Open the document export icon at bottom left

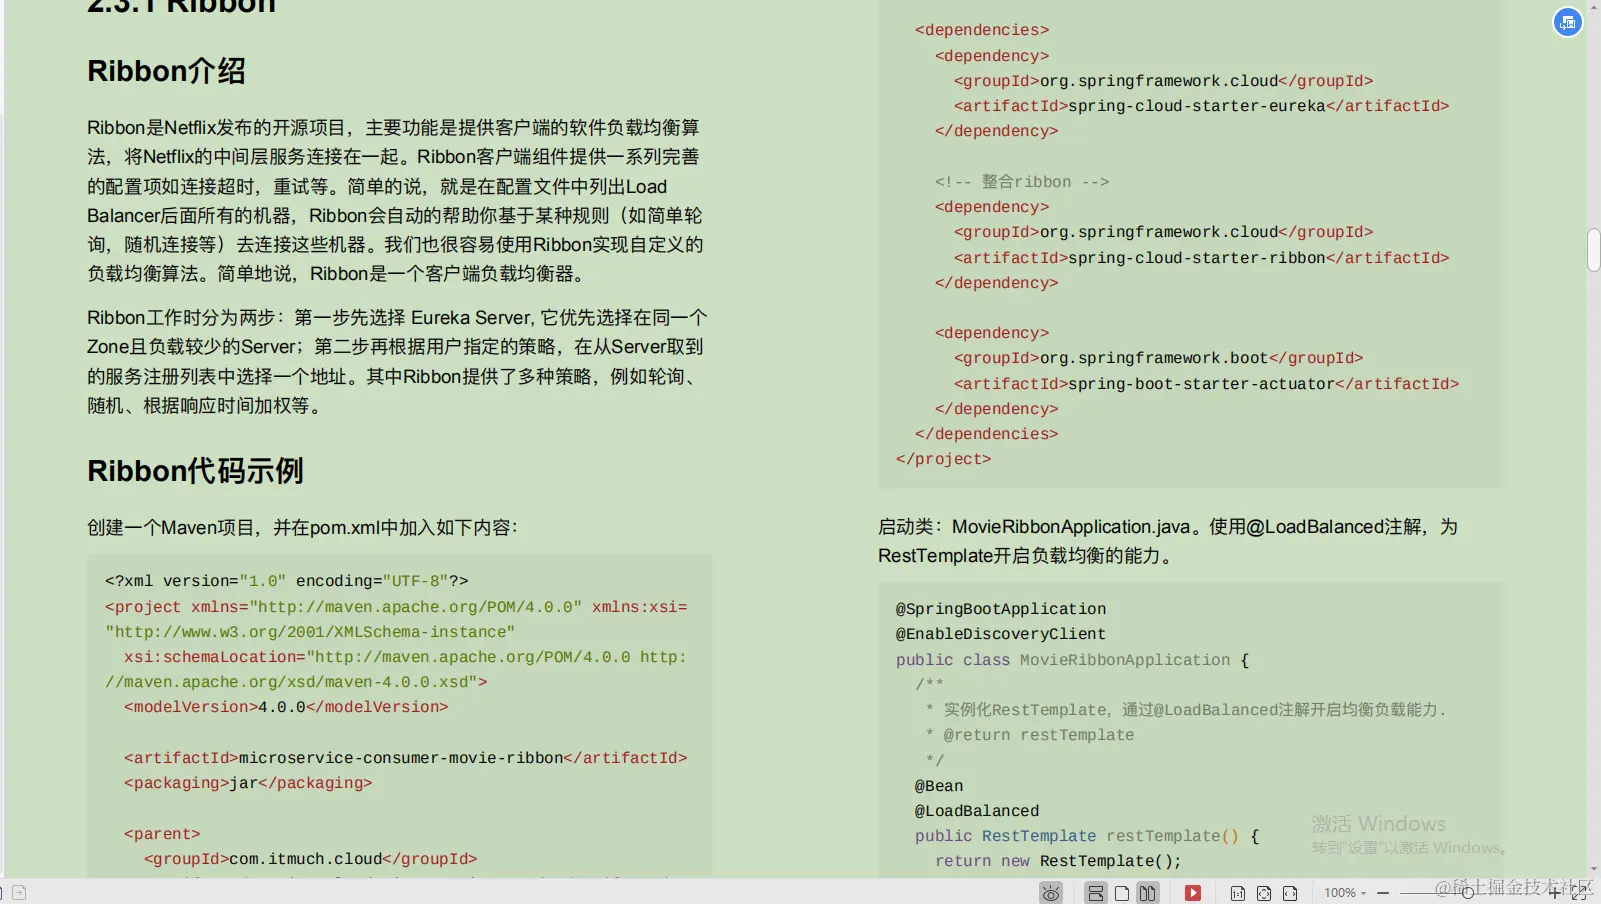pyautogui.click(x=19, y=892)
